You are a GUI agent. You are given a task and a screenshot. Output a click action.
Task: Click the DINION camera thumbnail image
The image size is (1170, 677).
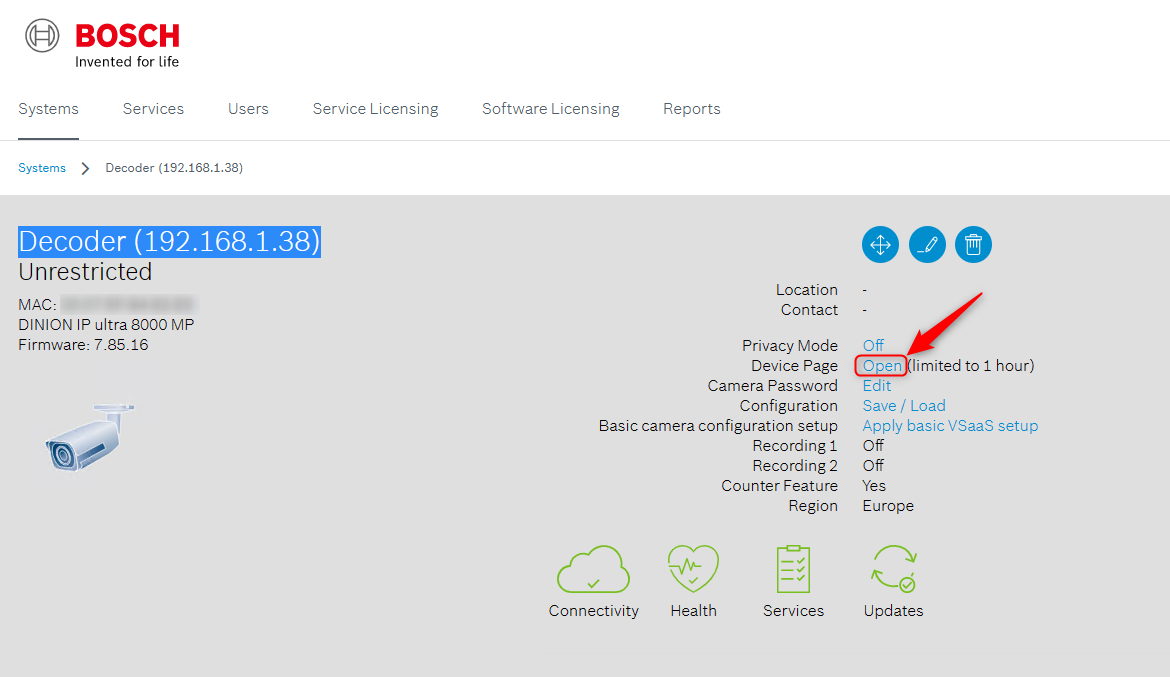(90, 437)
